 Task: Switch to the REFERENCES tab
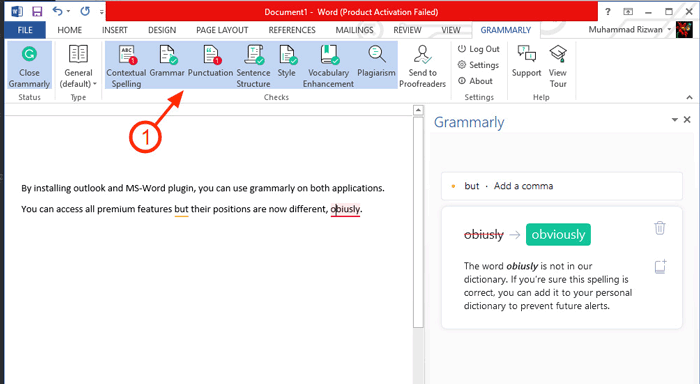(x=292, y=30)
